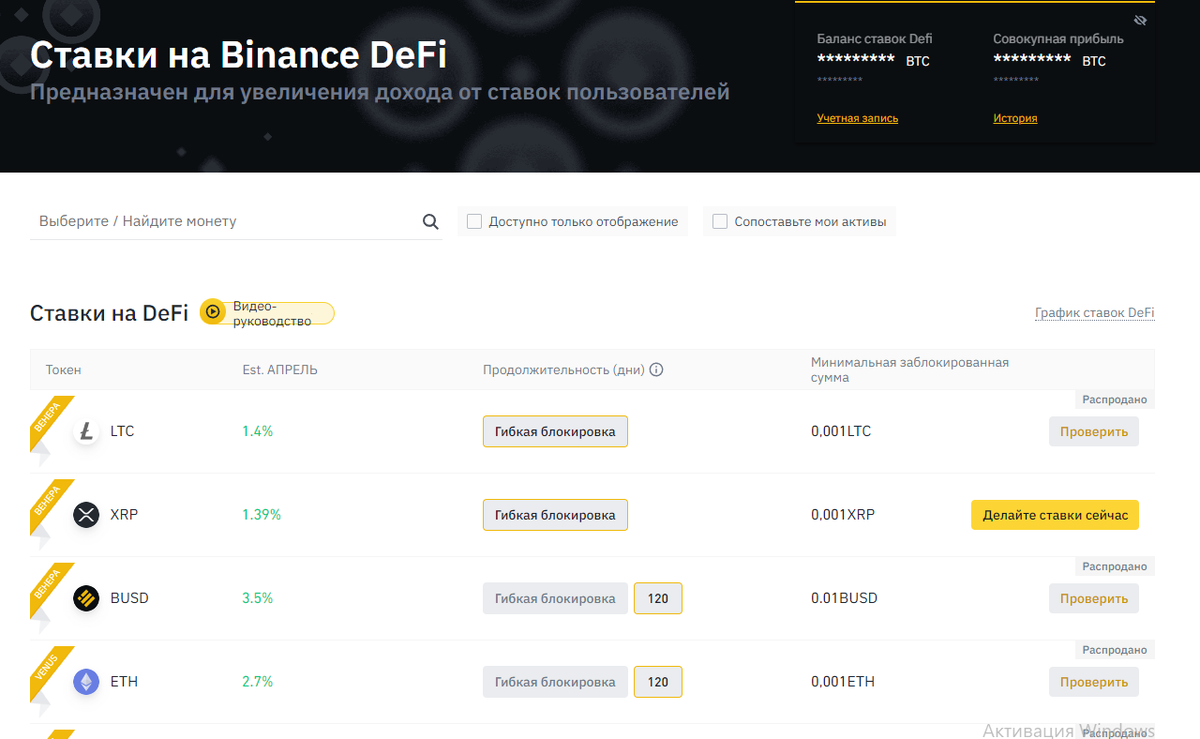Click 'Баланс ставок Defi' label
The width and height of the screenshot is (1200, 739).
(875, 39)
